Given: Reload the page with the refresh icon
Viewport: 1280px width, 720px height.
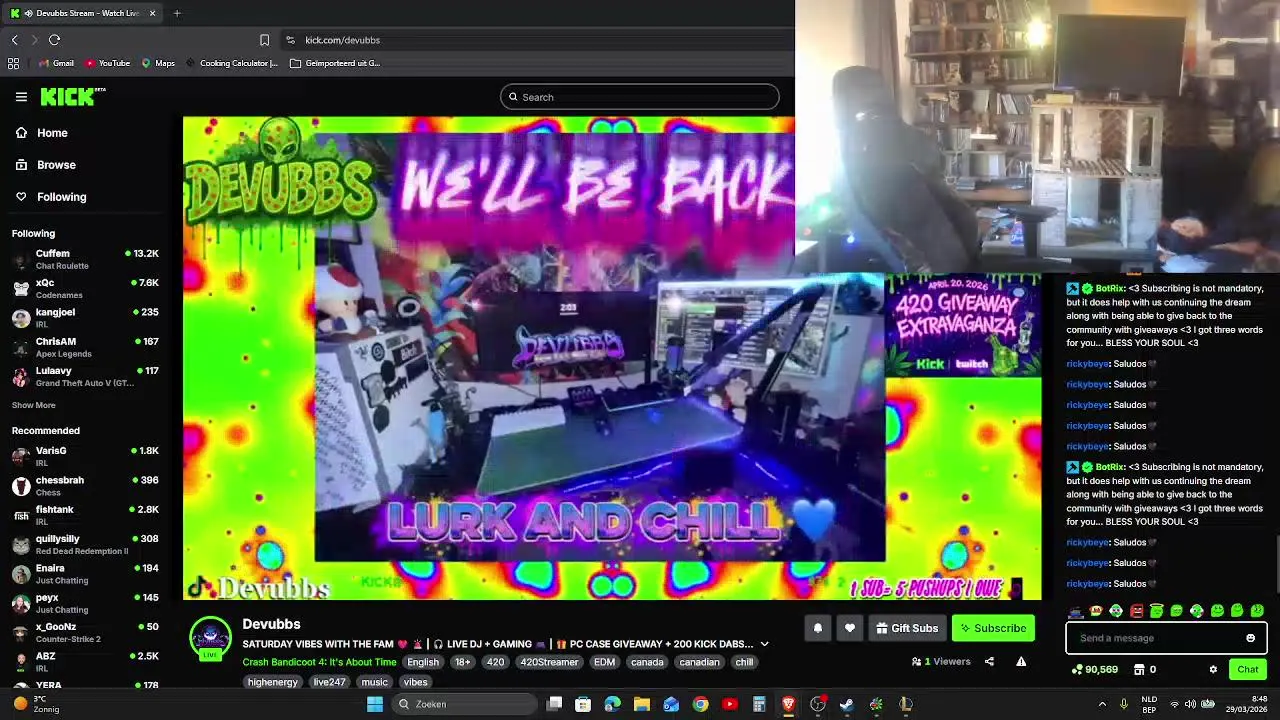Looking at the screenshot, I should pyautogui.click(x=54, y=40).
